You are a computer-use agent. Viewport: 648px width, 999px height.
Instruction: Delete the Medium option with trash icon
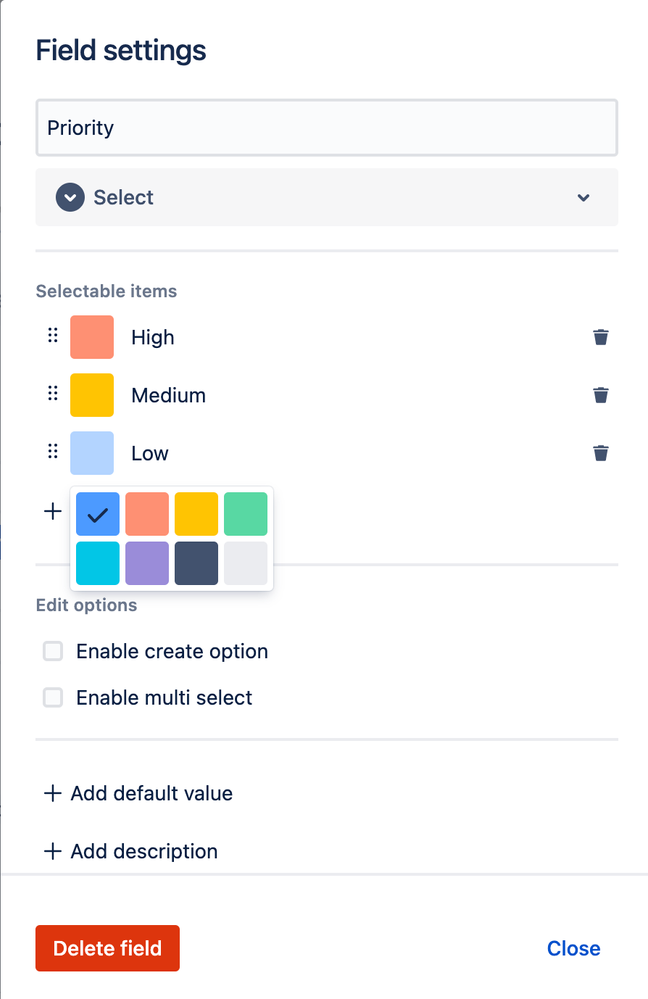point(600,395)
